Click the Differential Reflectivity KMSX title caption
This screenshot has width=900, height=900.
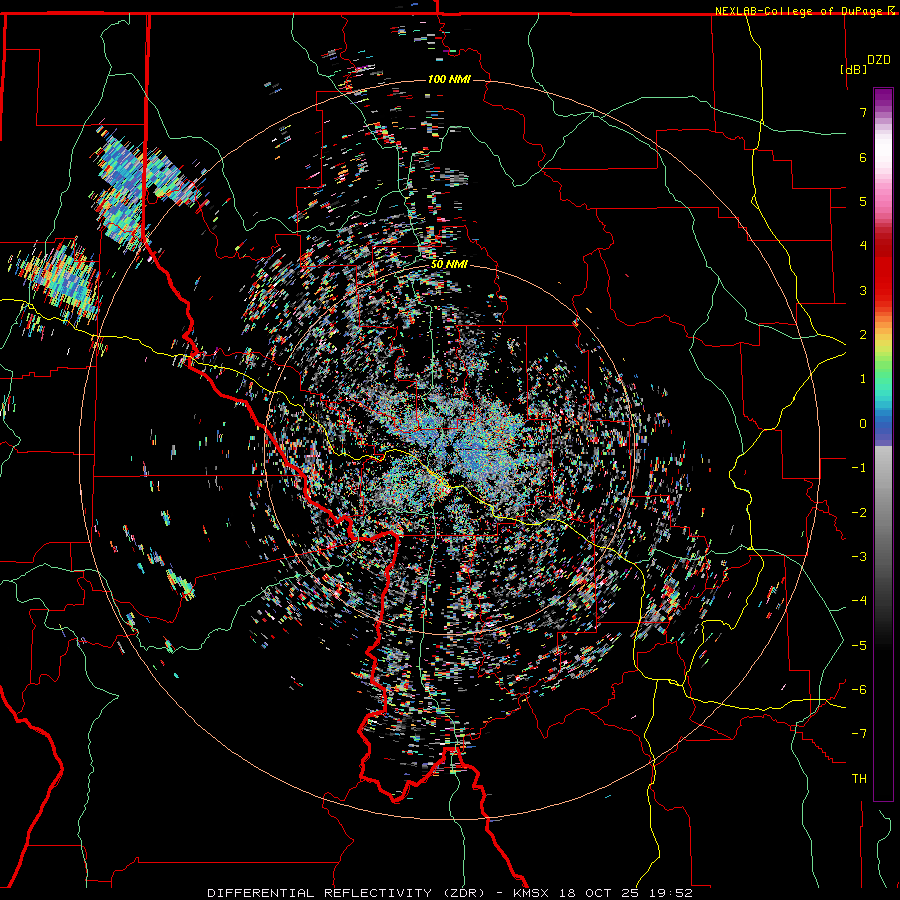(450, 893)
